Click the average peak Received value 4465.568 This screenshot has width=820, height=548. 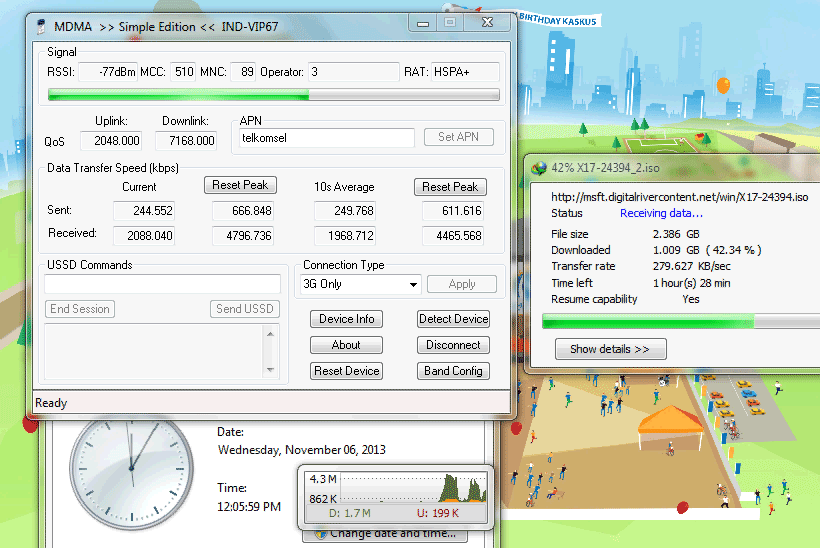(x=452, y=236)
